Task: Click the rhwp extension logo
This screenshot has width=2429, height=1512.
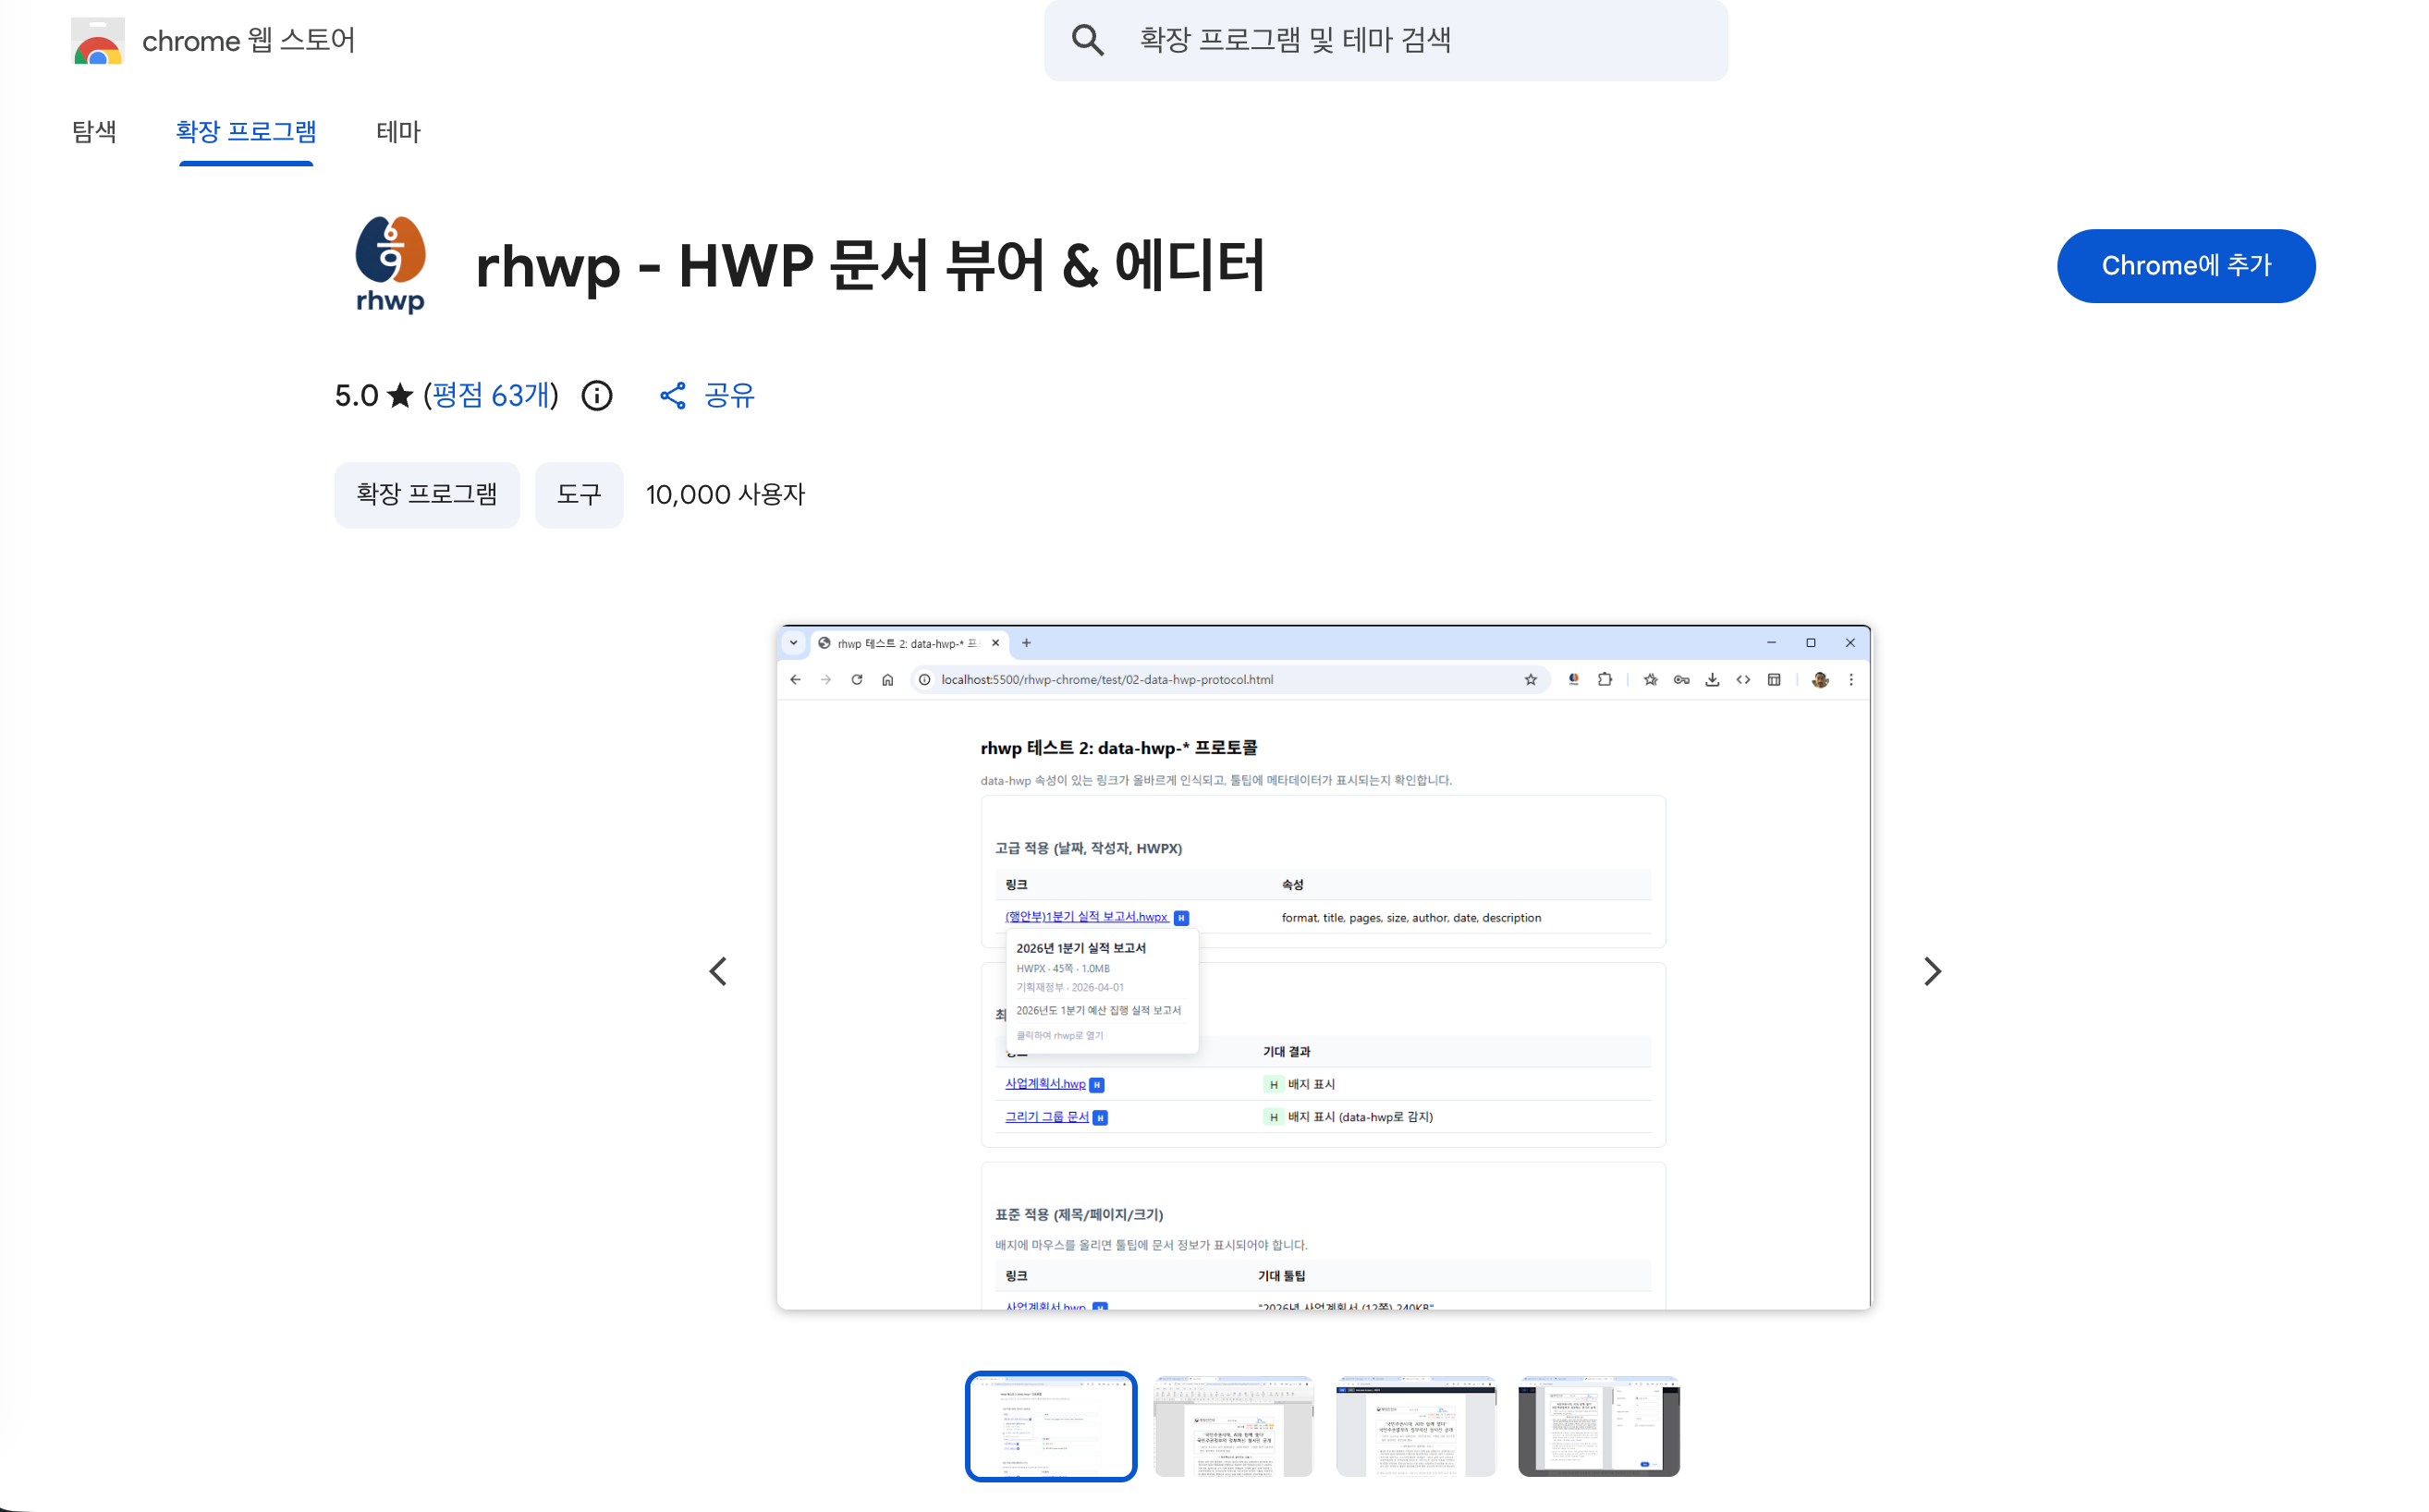Action: pos(390,265)
